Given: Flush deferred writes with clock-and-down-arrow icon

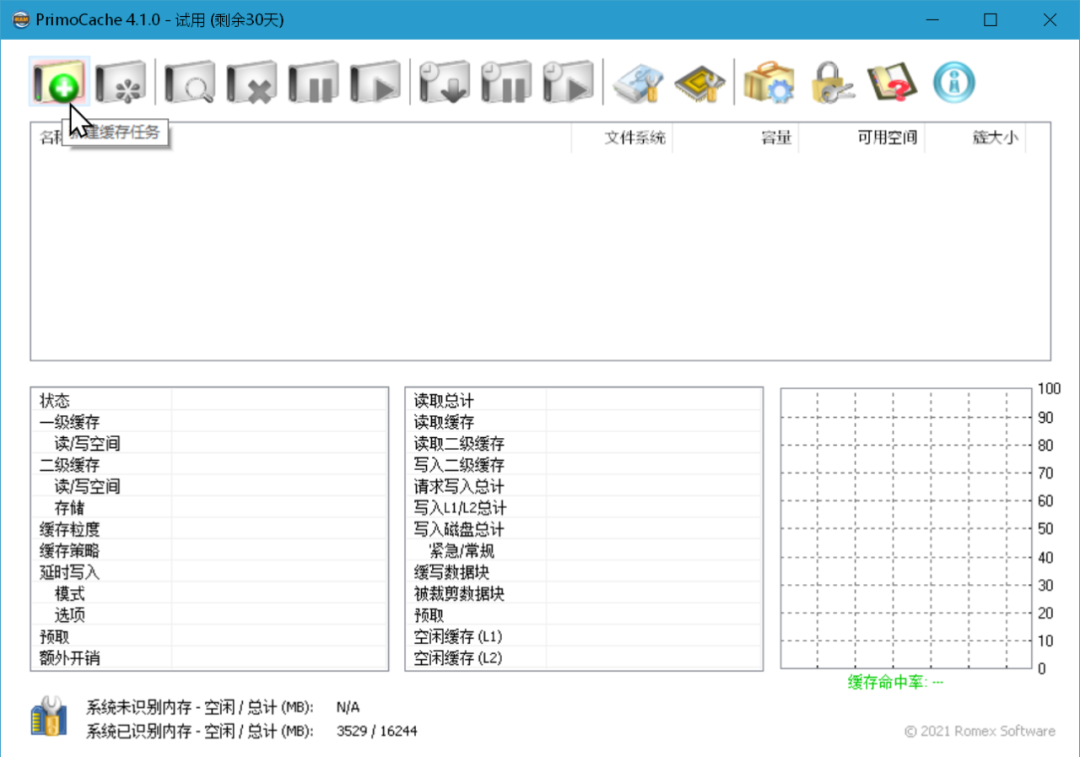Looking at the screenshot, I should coord(444,82).
